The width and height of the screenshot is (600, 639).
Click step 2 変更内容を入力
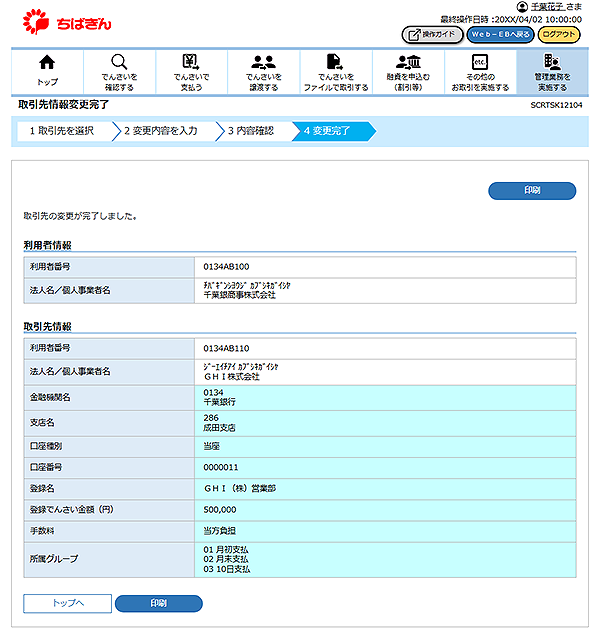tap(163, 131)
